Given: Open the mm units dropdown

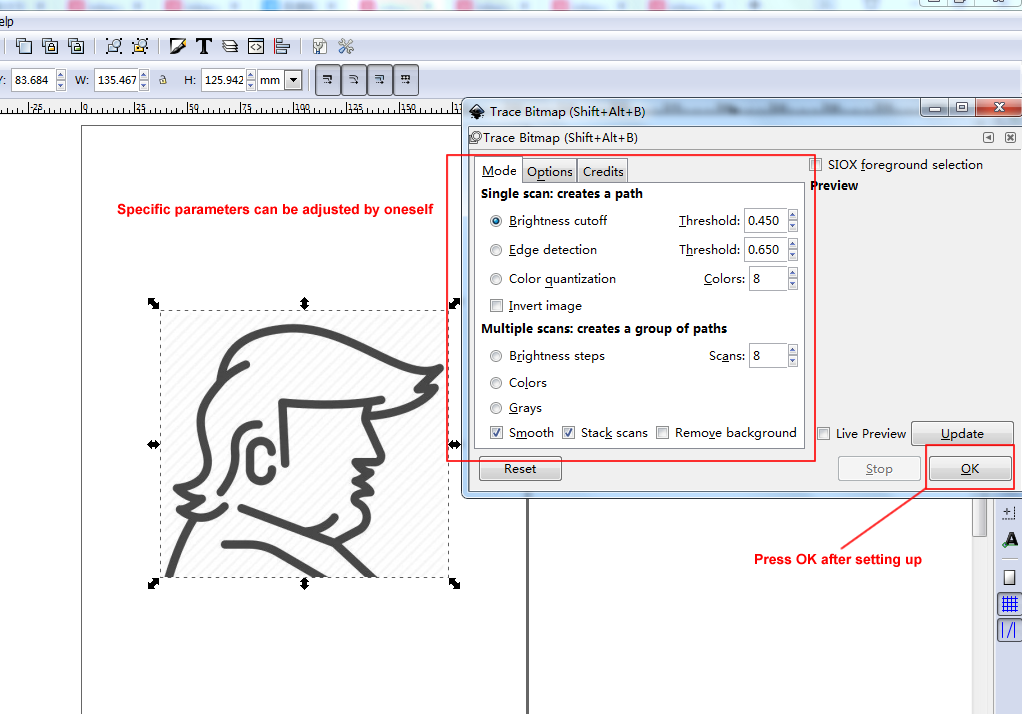Looking at the screenshot, I should pyautogui.click(x=293, y=80).
